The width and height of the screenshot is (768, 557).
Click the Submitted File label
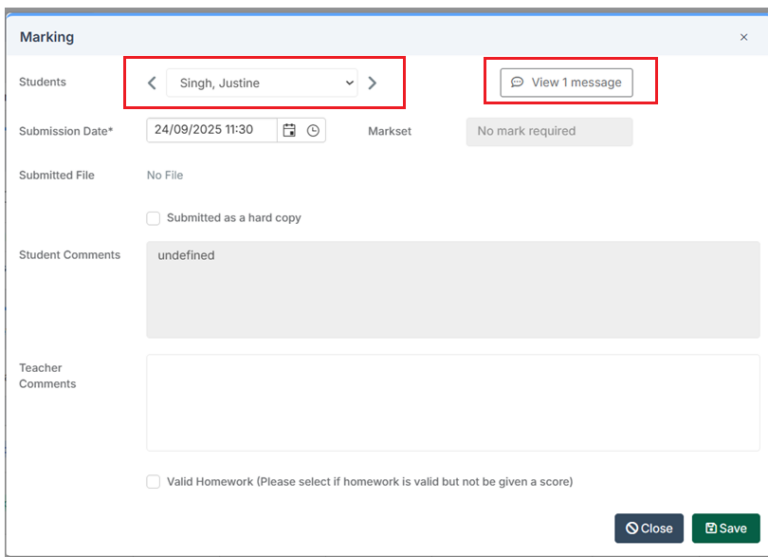57,175
